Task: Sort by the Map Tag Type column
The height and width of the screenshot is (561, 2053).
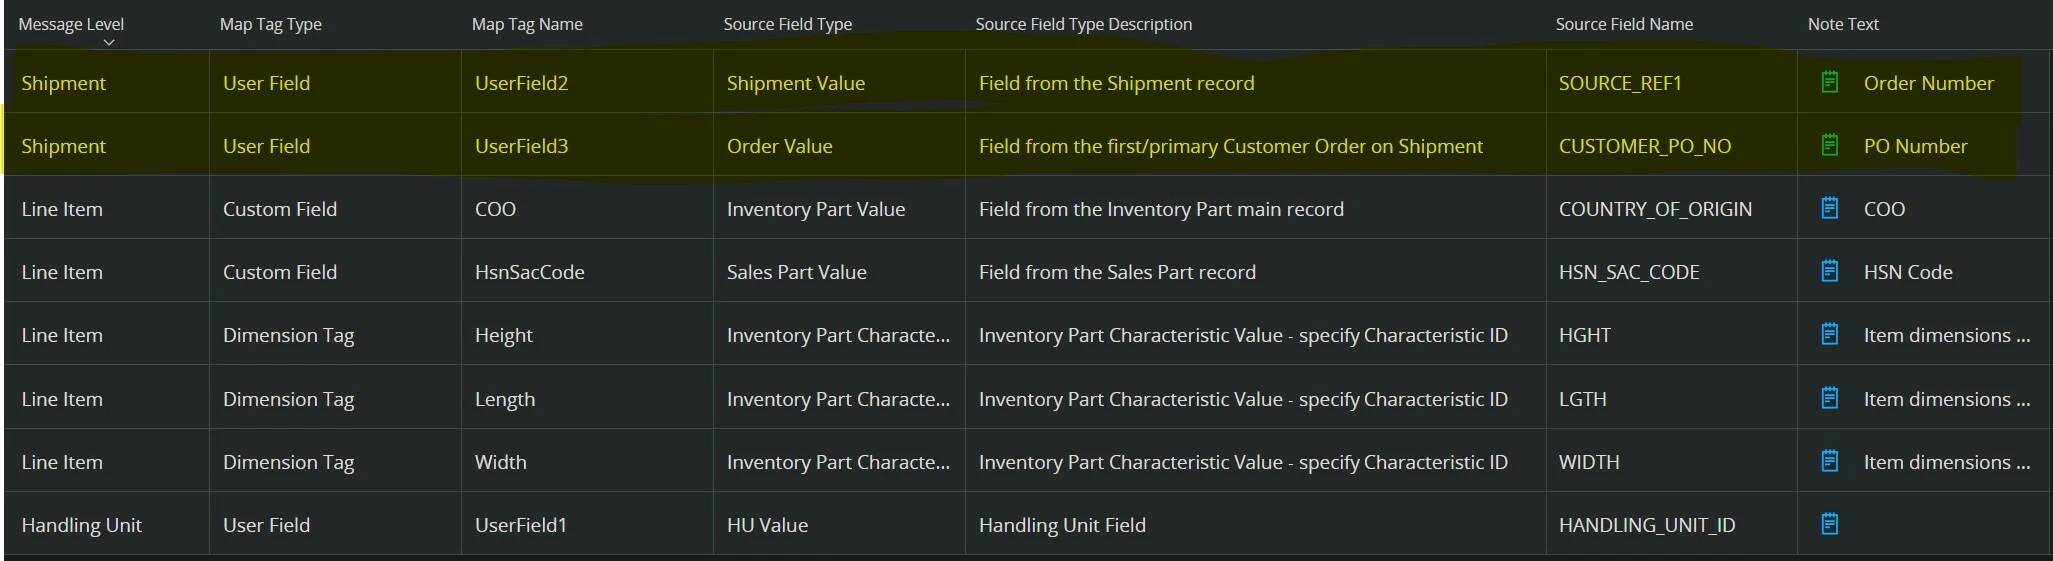Action: click(270, 24)
